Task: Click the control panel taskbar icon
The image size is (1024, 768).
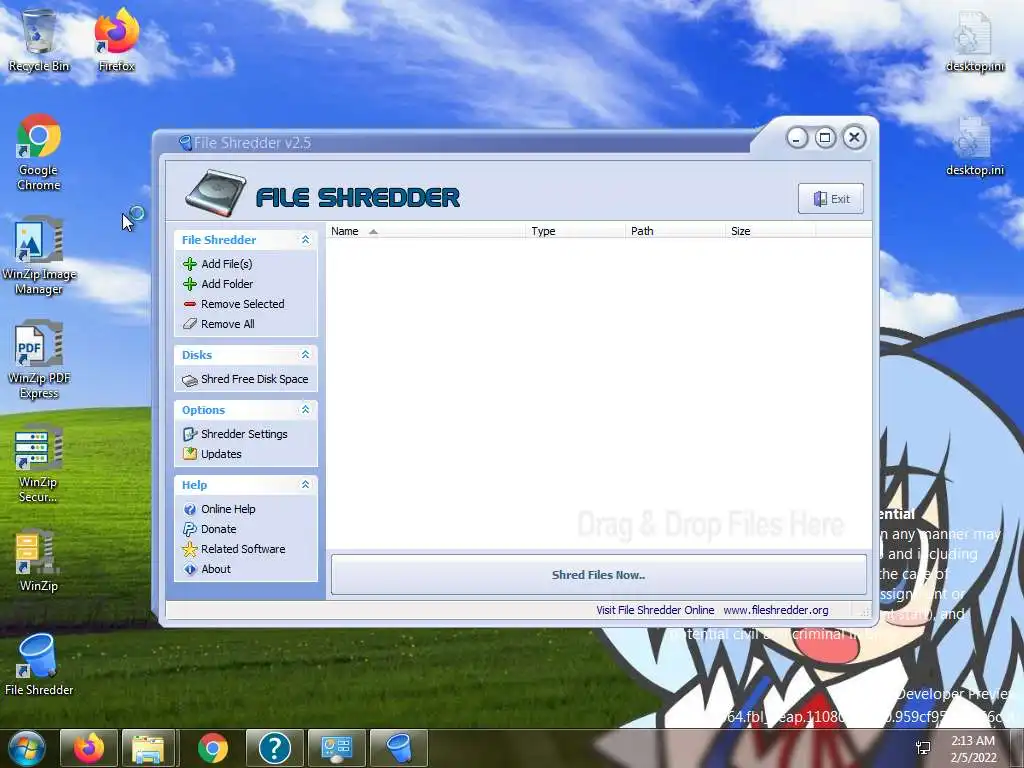Action: click(x=336, y=748)
